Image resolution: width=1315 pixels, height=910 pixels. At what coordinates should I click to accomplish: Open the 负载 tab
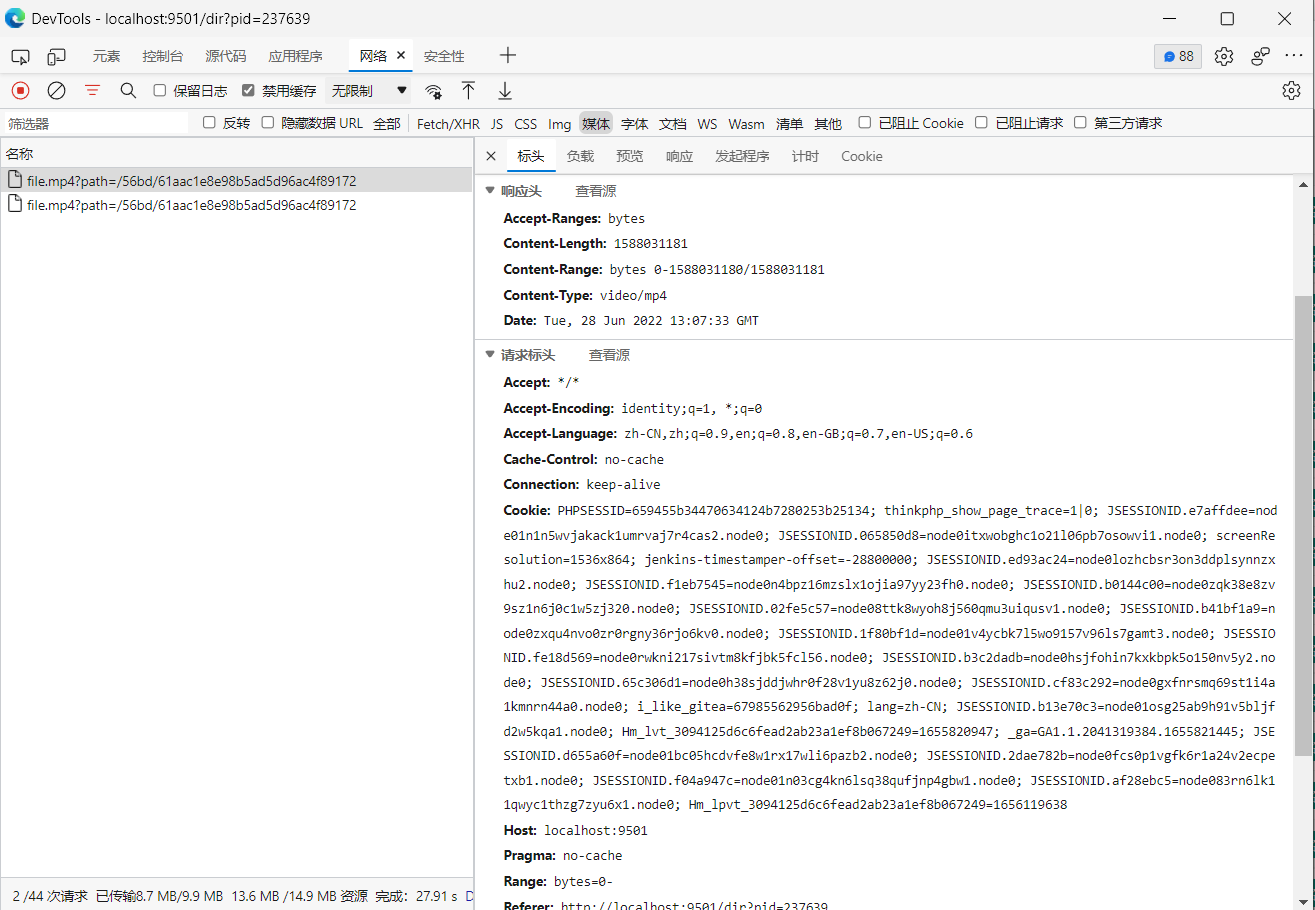pos(580,156)
